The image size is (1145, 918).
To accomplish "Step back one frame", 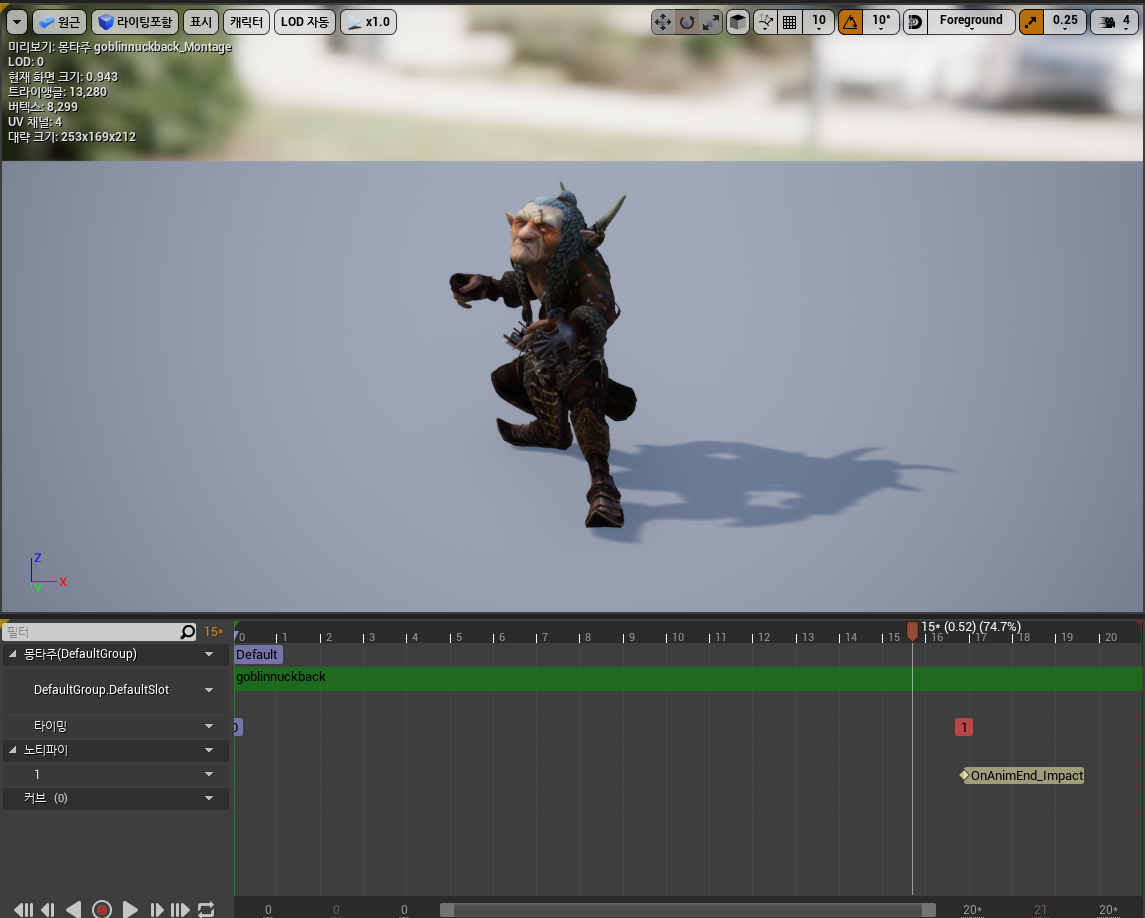I will coord(48,909).
